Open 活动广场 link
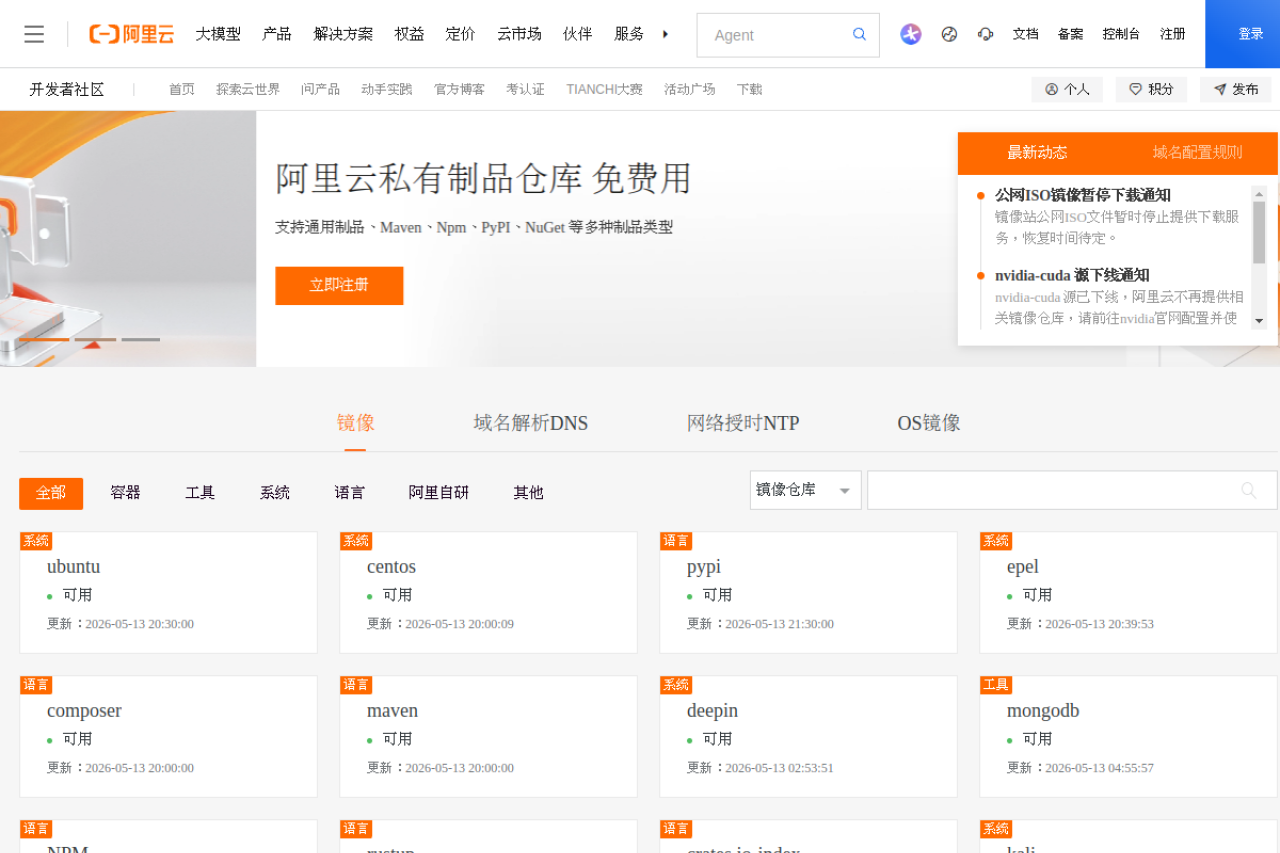1280x853 pixels. tap(690, 89)
